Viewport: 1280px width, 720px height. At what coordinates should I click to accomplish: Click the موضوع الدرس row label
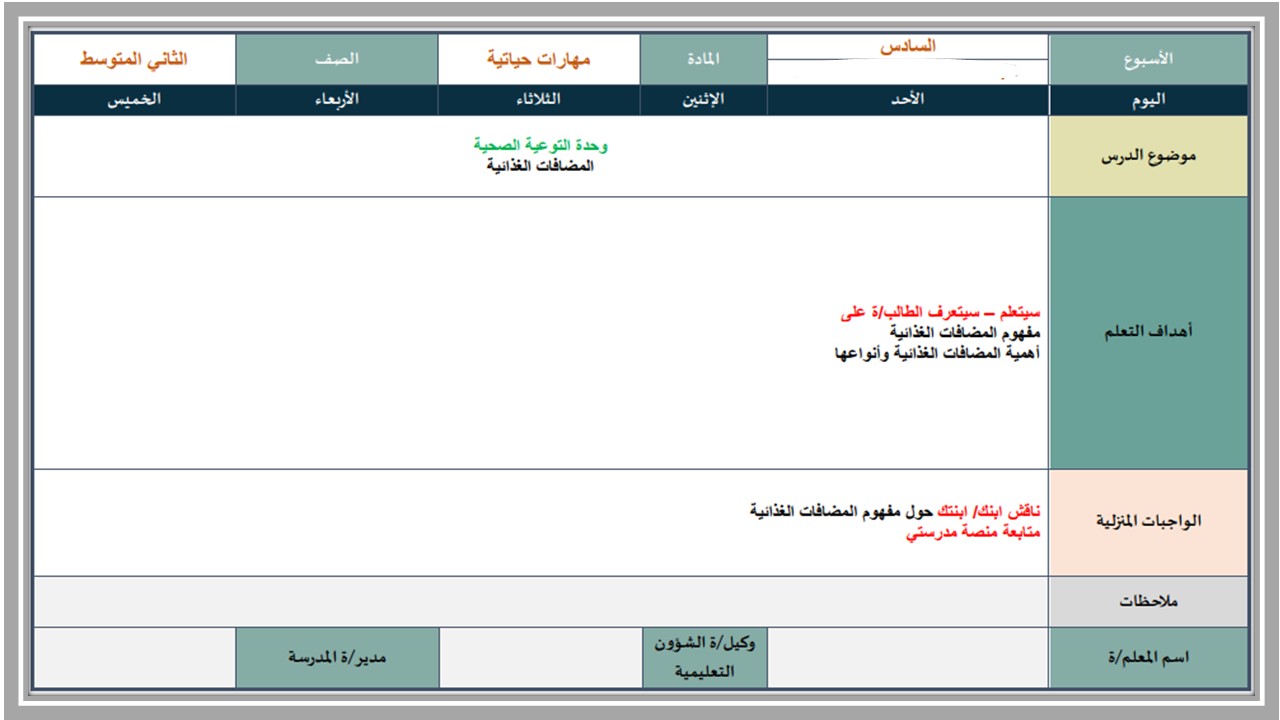[x=1148, y=156]
